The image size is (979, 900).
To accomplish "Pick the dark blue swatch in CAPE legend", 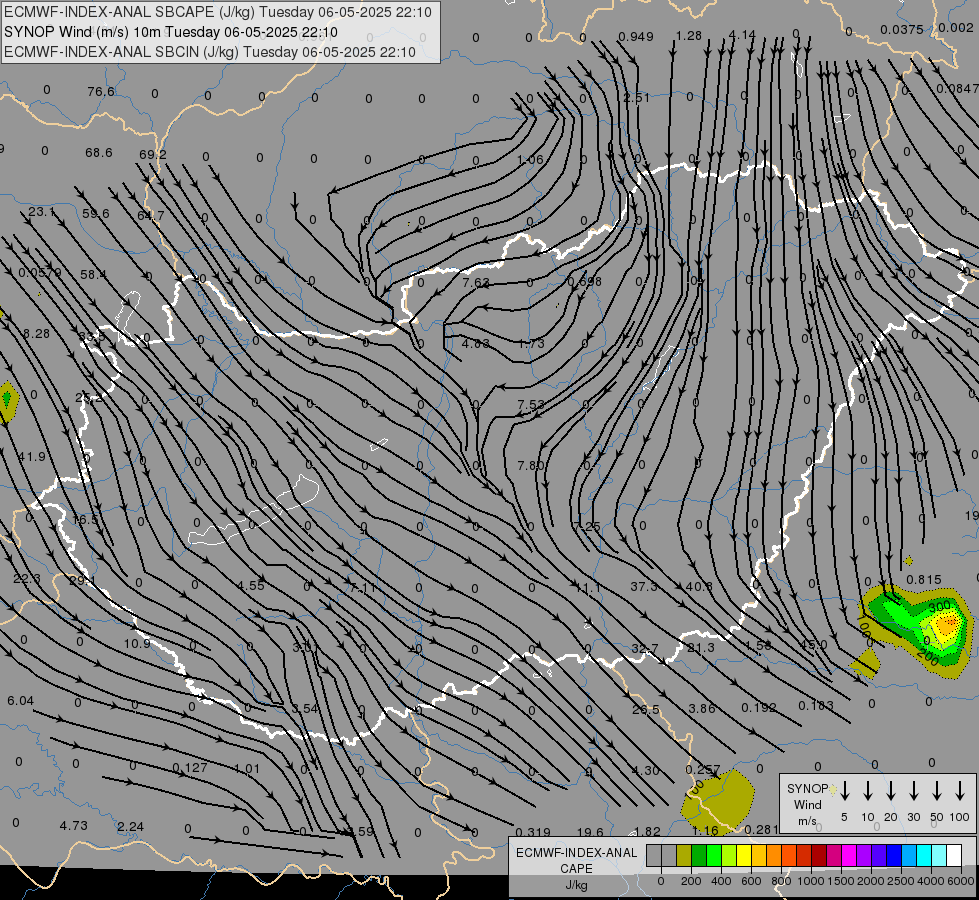I will click(x=894, y=856).
